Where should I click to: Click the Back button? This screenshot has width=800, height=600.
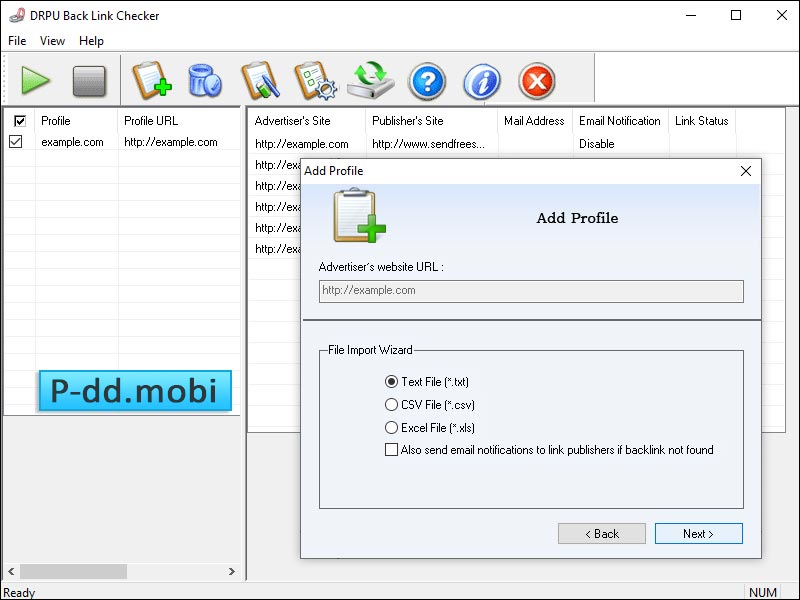[601, 534]
